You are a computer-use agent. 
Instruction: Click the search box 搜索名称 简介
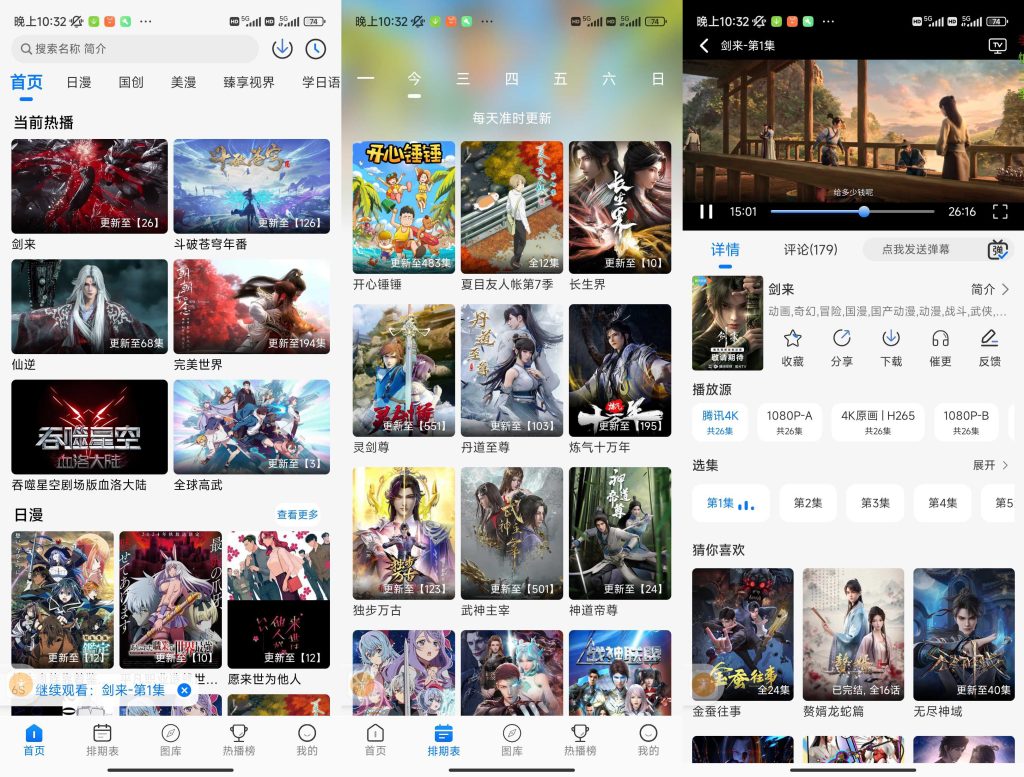click(135, 49)
